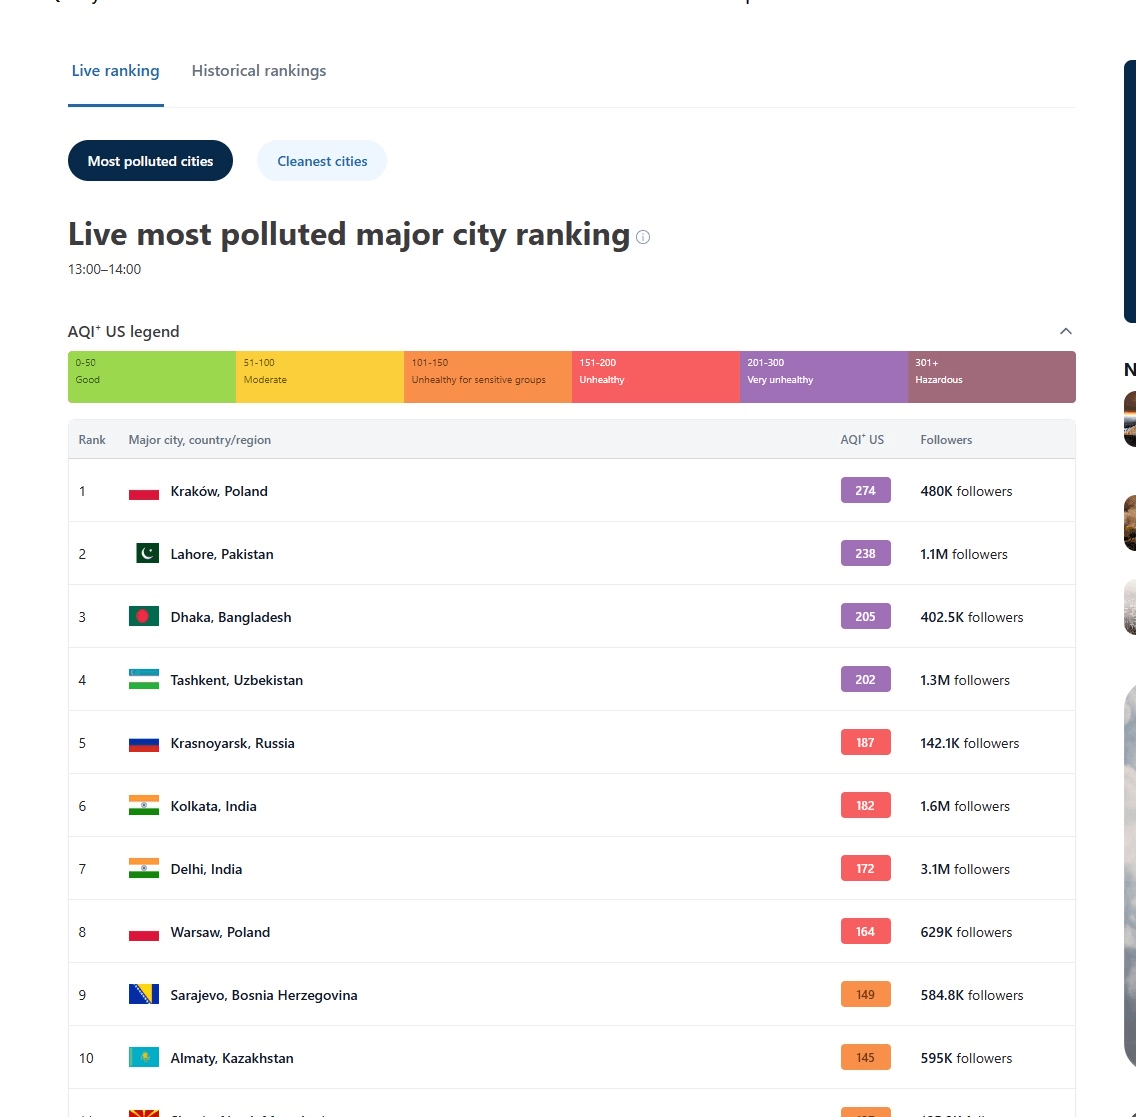Click the green Good legend swatch
Image resolution: width=1136 pixels, height=1117 pixels.
coord(152,377)
